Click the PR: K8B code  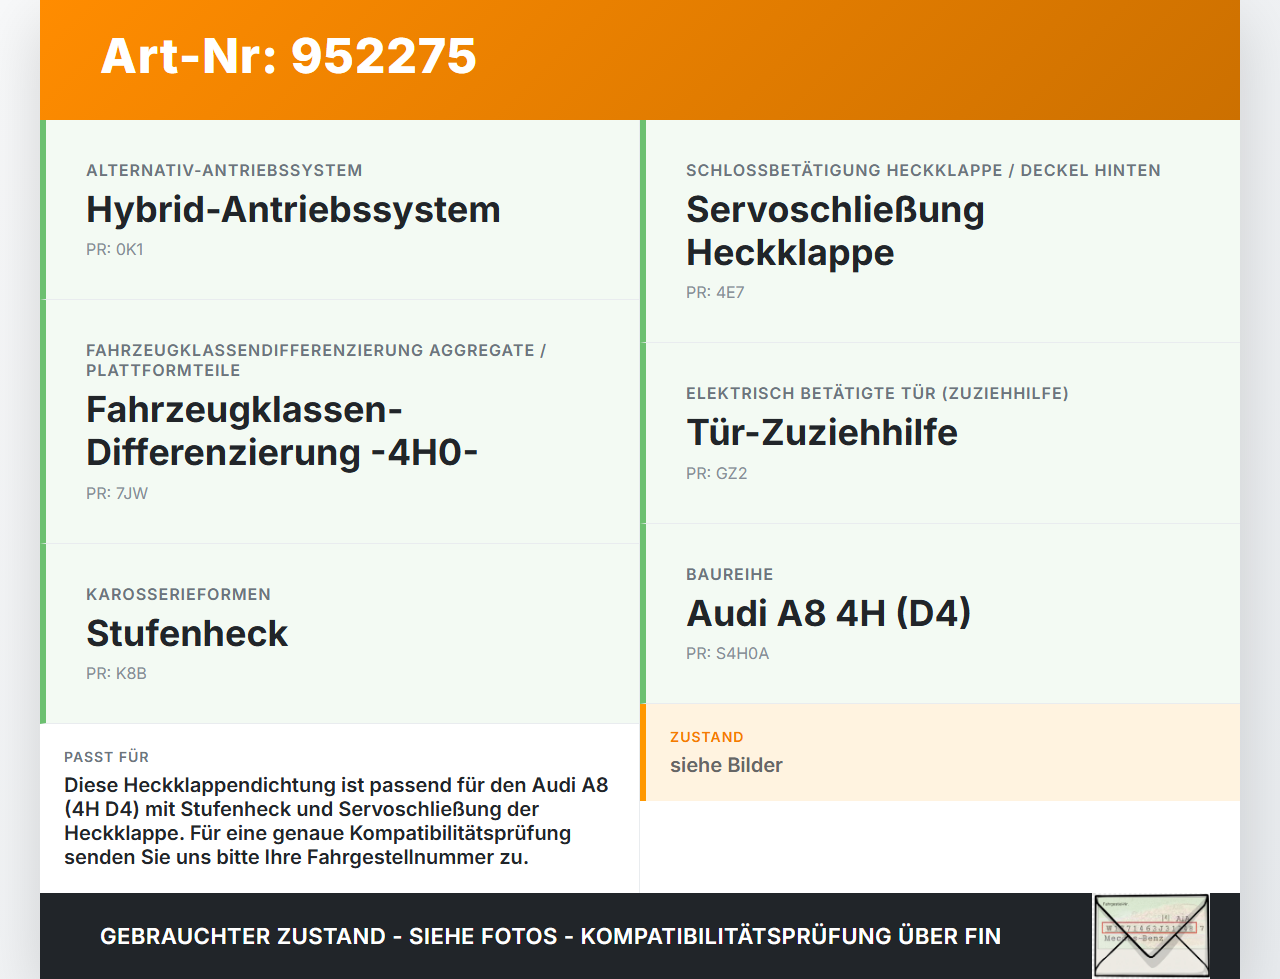(116, 673)
